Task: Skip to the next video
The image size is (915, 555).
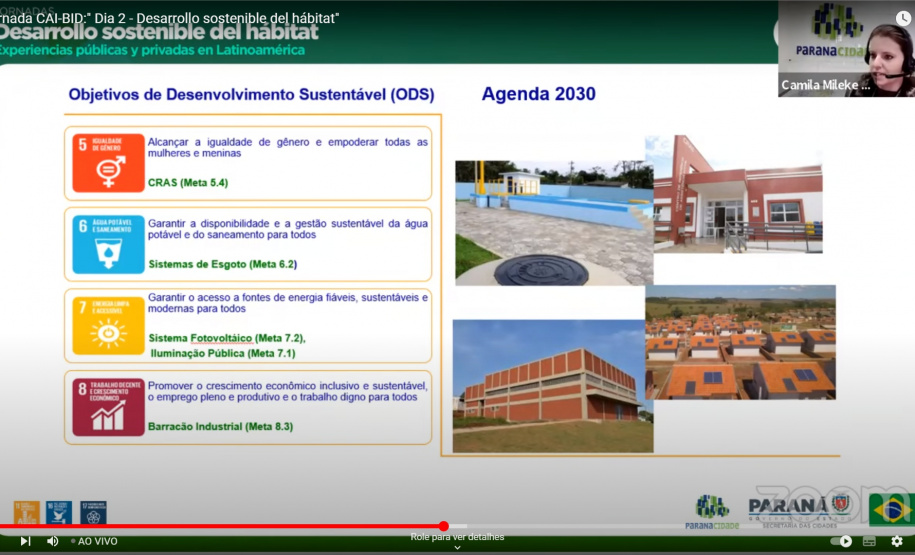Action: tap(25, 541)
